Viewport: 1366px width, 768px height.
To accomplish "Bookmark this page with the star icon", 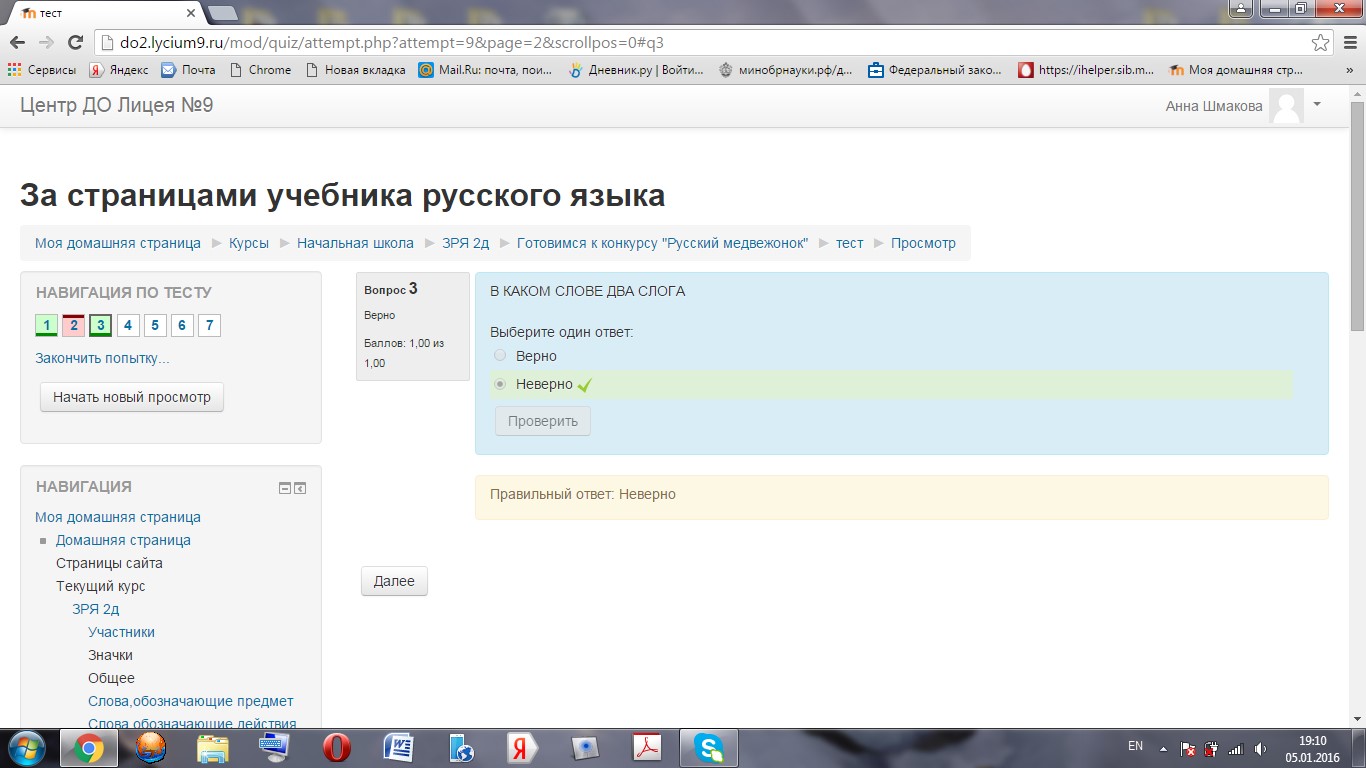I will point(1320,43).
